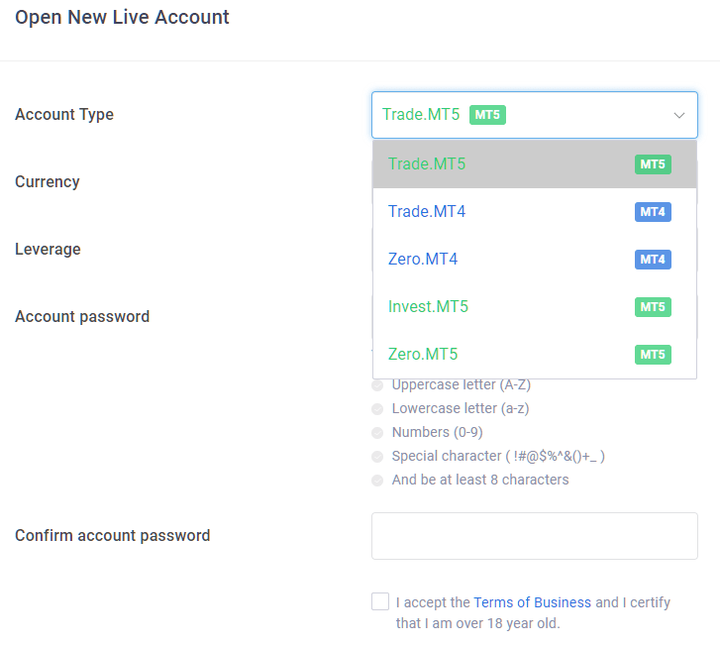
Task: Click the Account Type combo box
Action: click(x=534, y=115)
